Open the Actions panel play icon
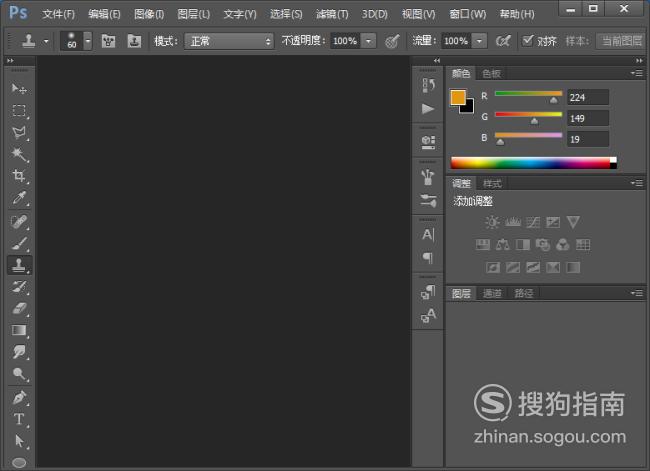 click(428, 109)
